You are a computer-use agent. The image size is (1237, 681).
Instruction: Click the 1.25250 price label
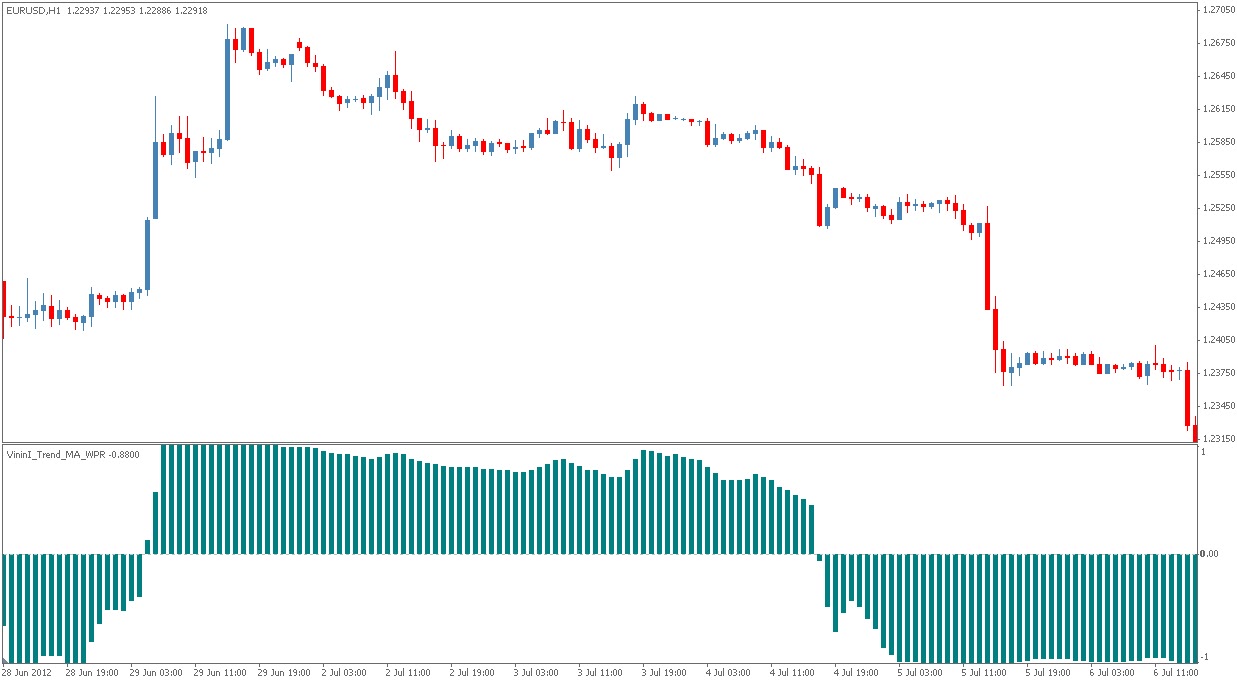(1217, 208)
